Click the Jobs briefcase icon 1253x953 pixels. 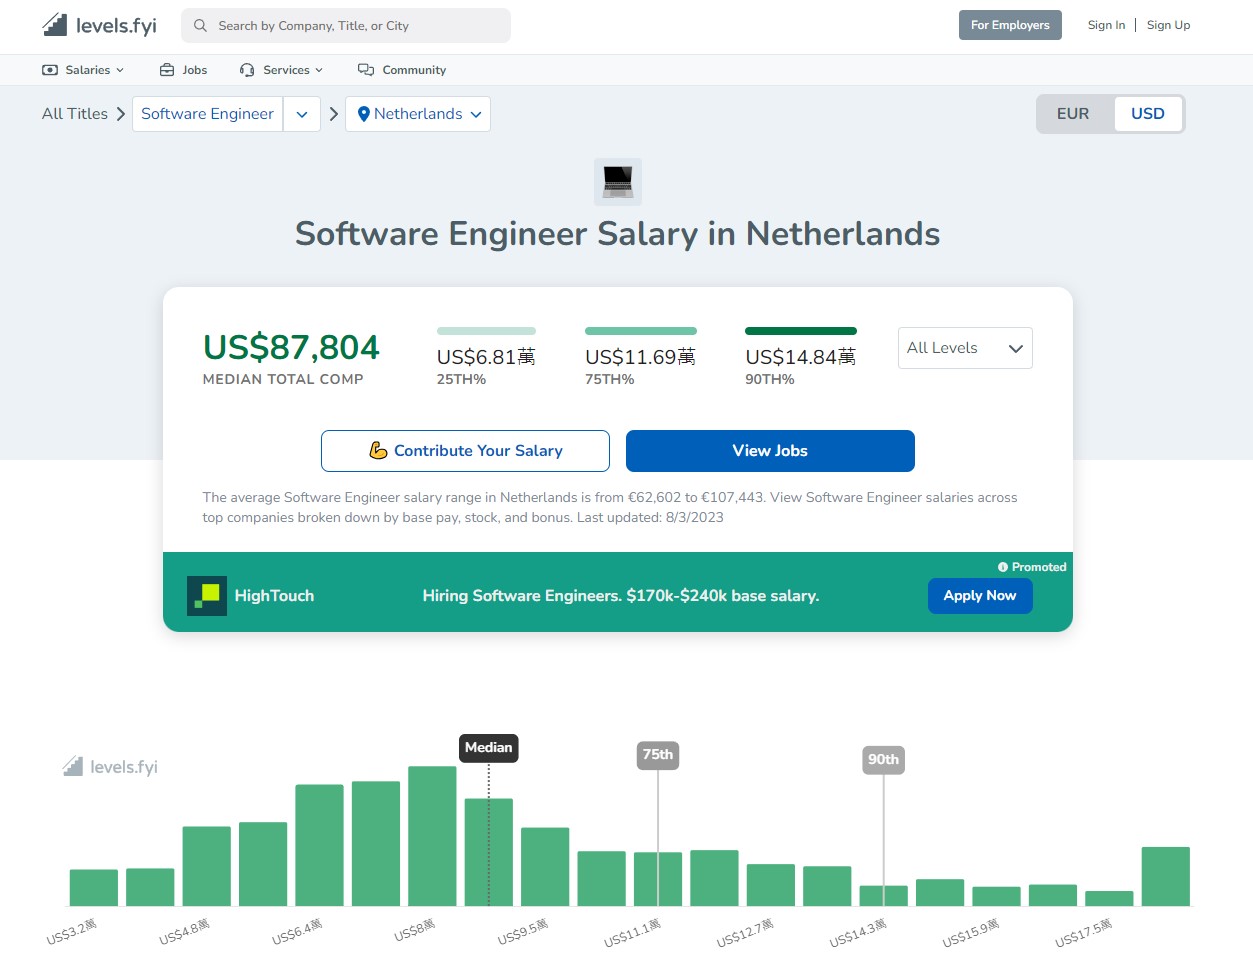(167, 70)
